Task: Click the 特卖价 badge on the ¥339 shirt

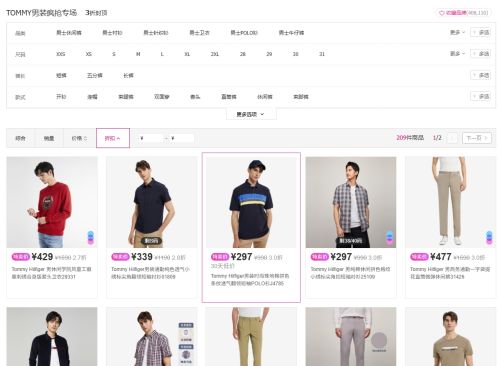Action: click(x=120, y=257)
